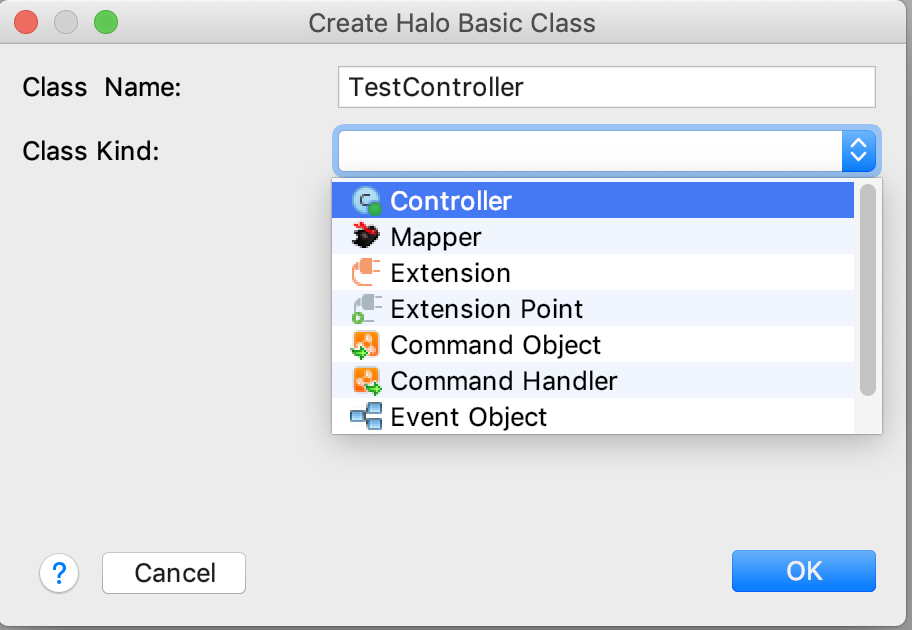Screen dimensions: 912x630
Task: Select the Extension Point option
Action: click(487, 309)
